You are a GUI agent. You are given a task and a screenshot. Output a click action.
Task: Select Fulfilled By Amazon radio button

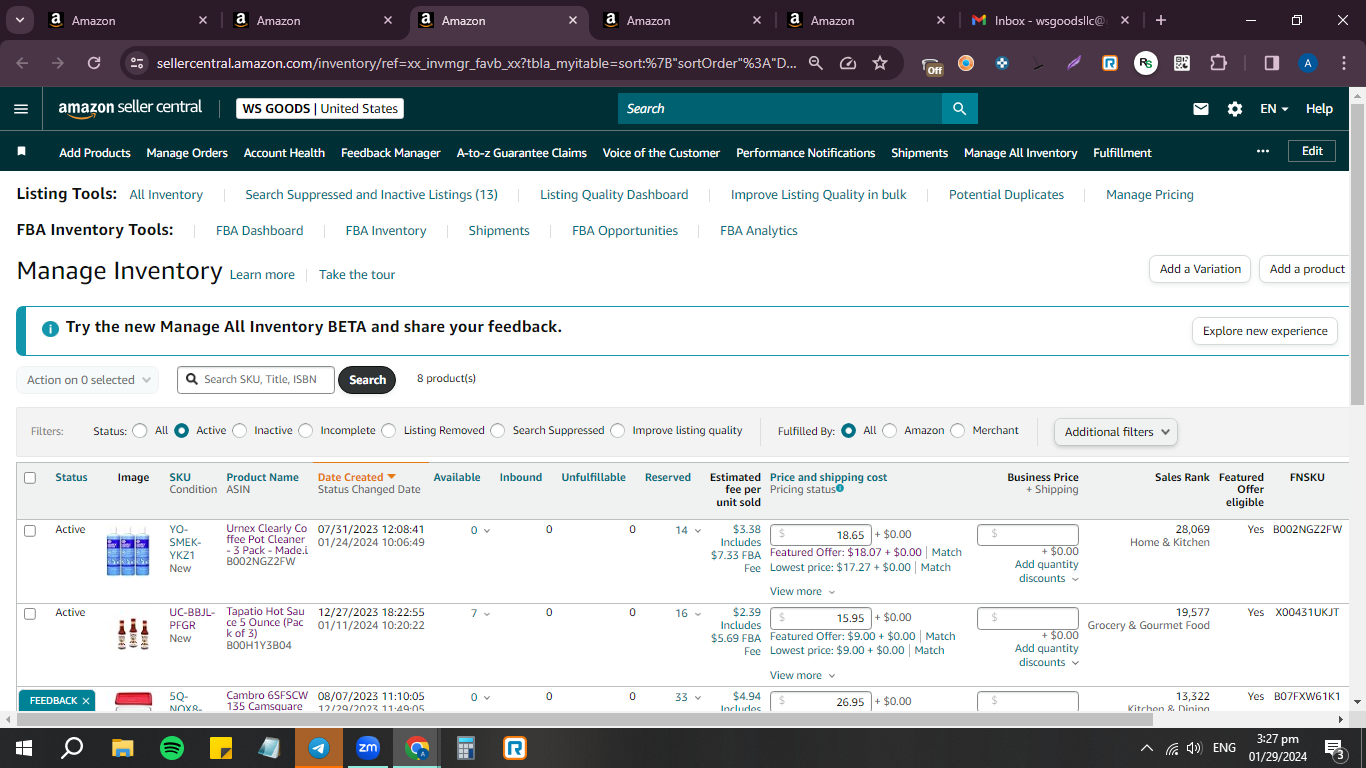[x=889, y=431]
